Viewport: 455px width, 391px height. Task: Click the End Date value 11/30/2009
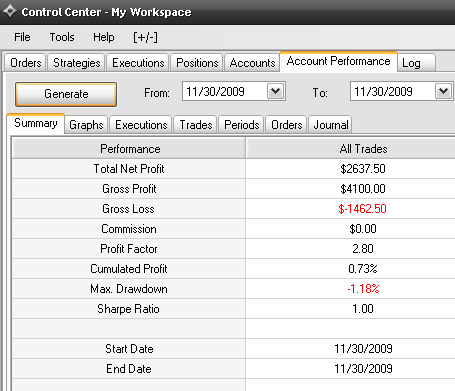[x=363, y=369]
